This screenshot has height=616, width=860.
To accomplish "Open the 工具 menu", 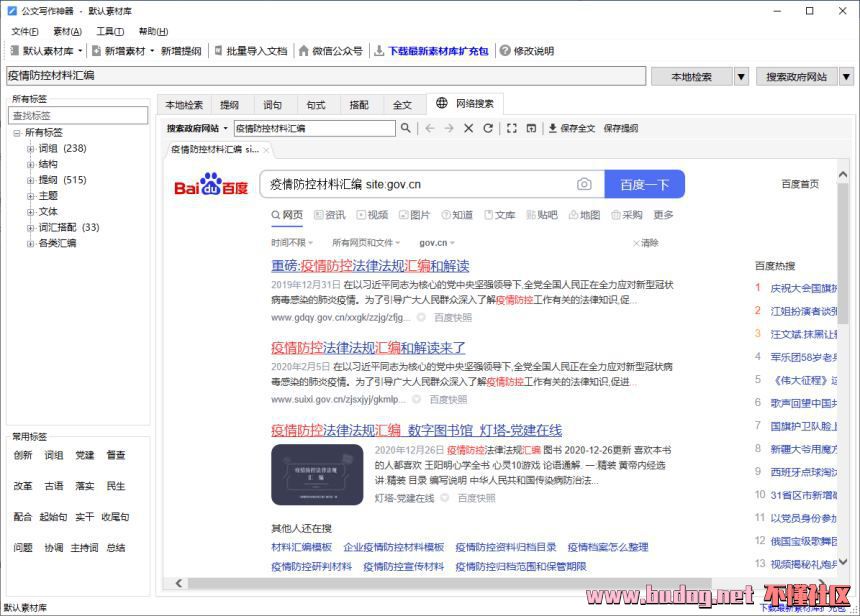I will 110,31.
